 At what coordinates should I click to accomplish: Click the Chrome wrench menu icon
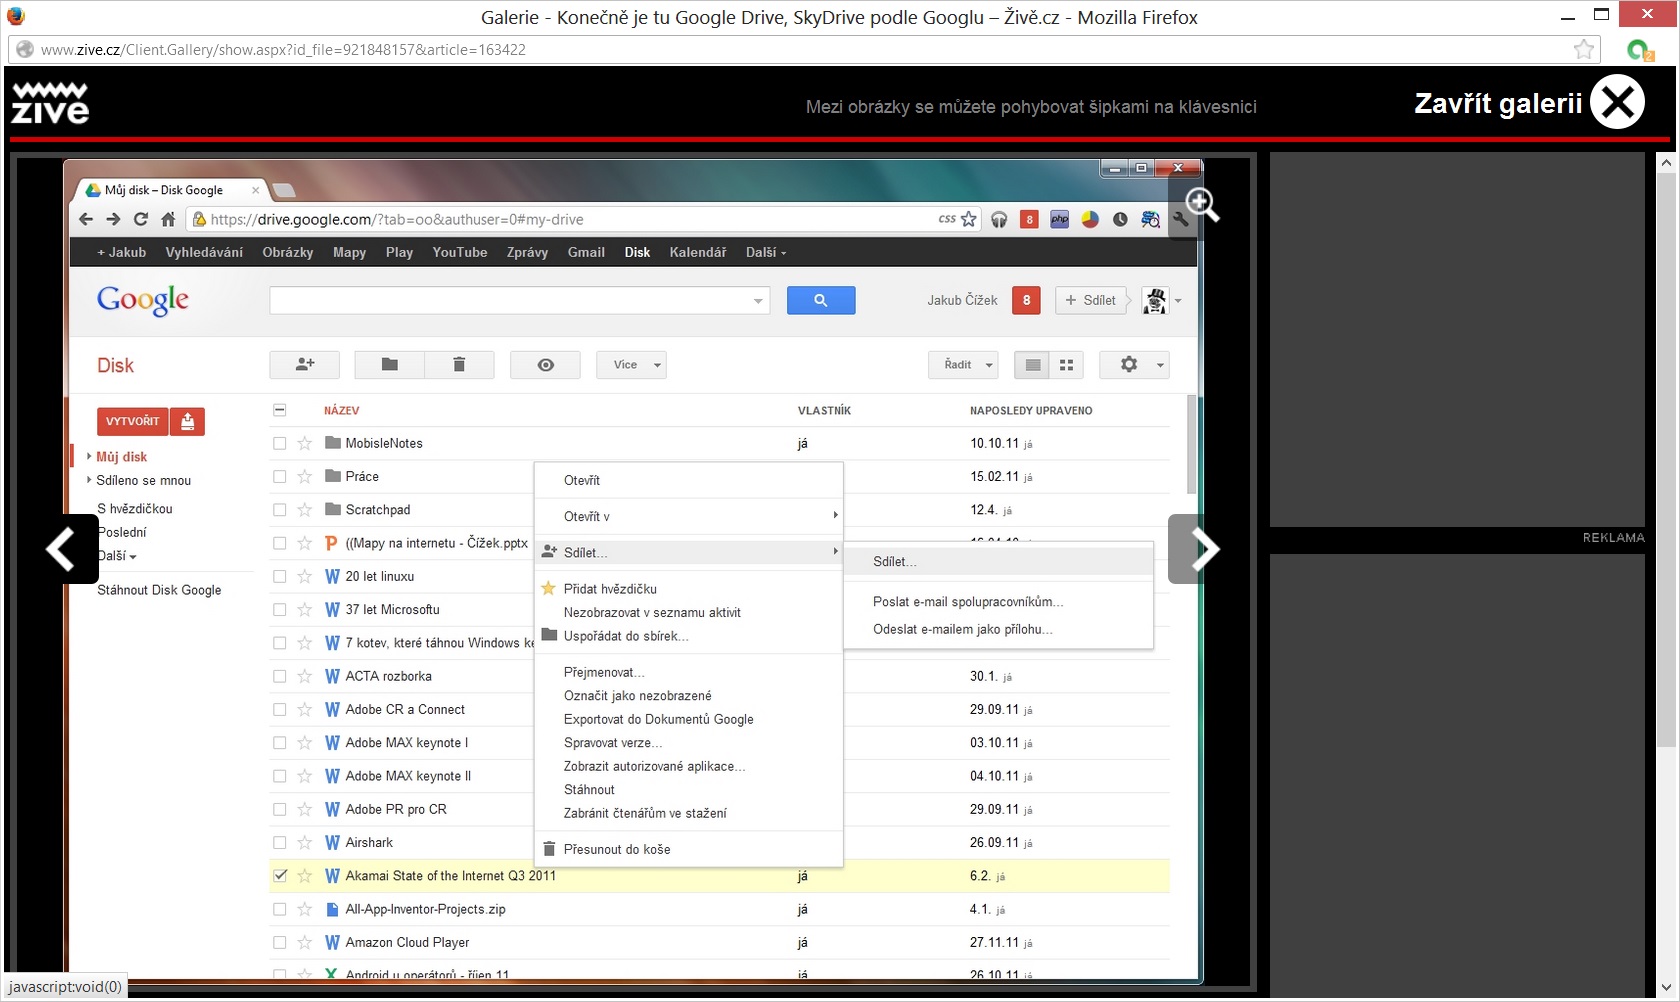1180,220
